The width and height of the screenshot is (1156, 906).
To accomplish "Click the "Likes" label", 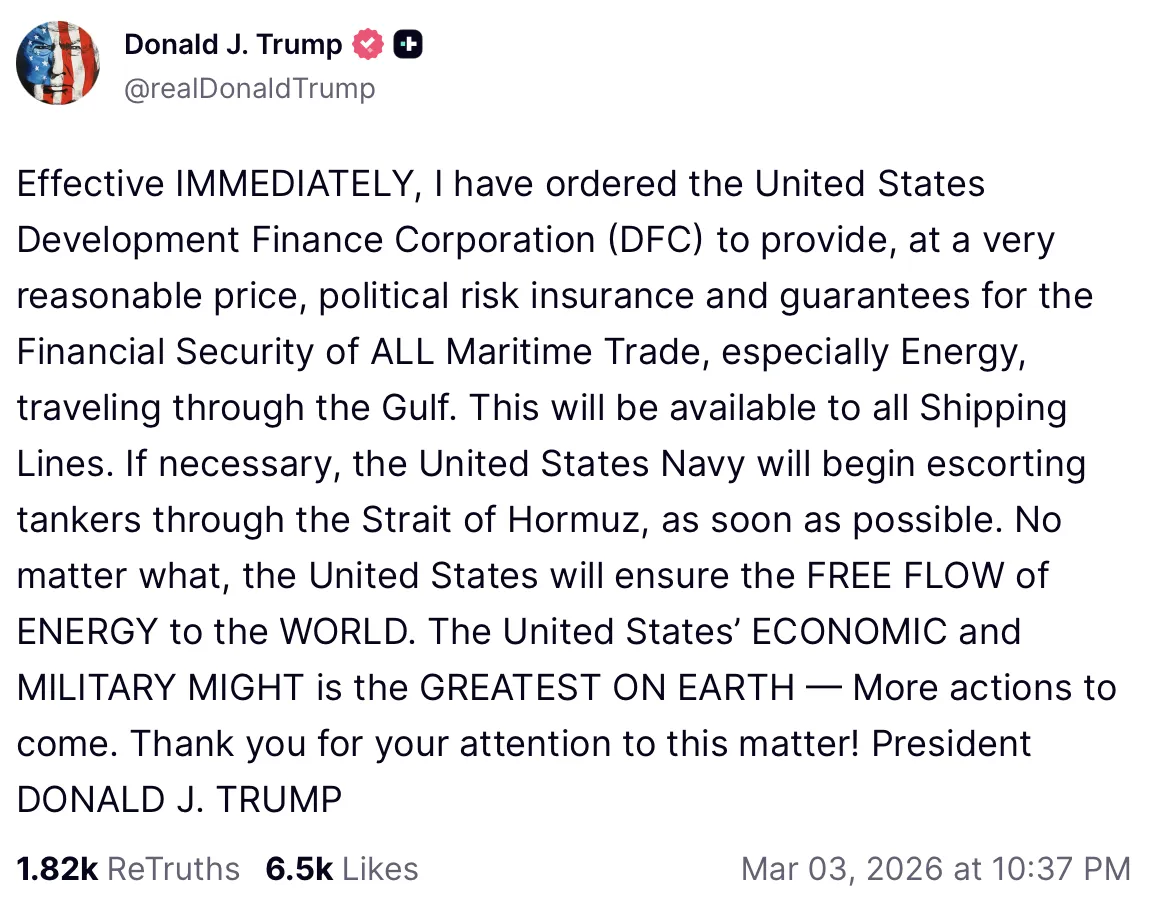I will tap(380, 868).
